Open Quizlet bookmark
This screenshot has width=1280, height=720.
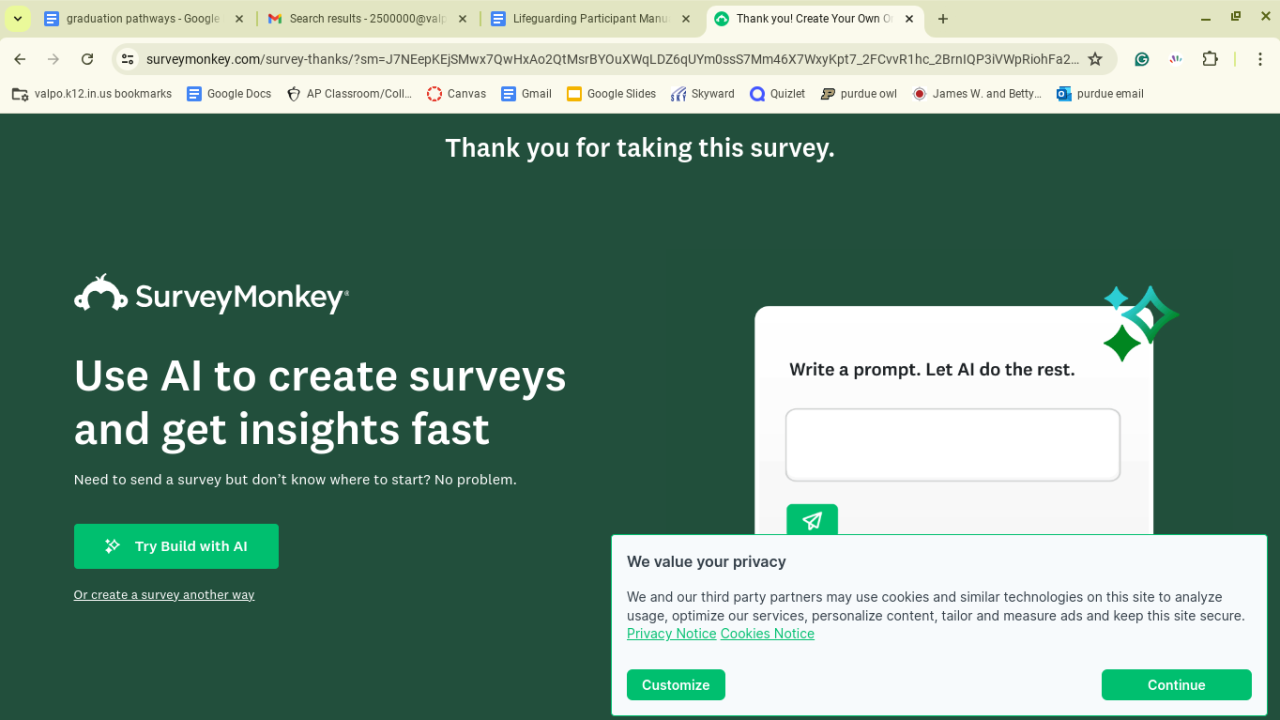[x=777, y=94]
